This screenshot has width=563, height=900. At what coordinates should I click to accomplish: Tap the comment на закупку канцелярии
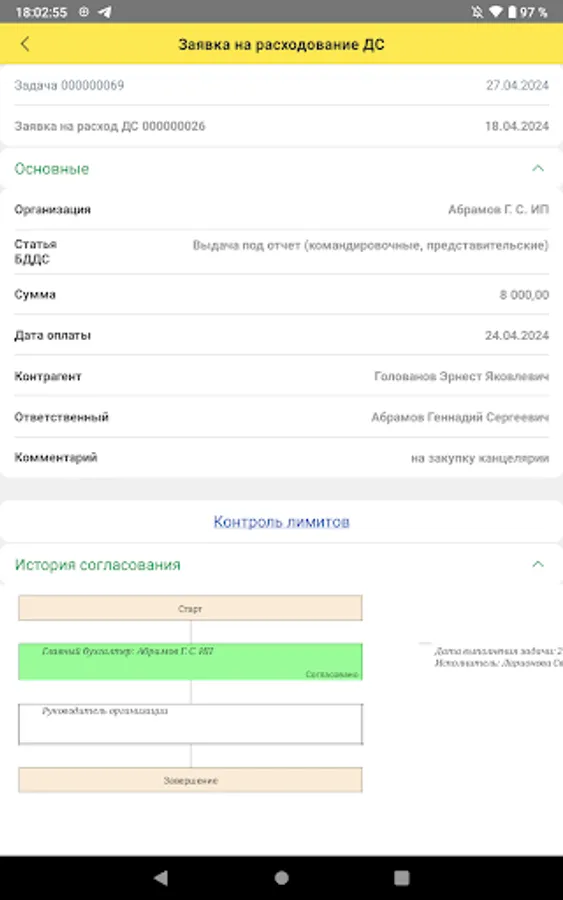[x=480, y=458]
